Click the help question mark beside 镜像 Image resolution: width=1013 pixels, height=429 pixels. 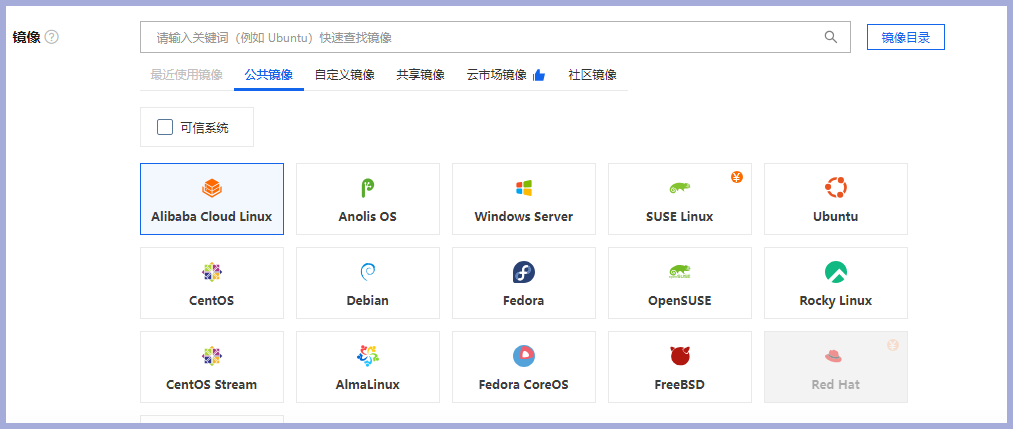point(52,37)
